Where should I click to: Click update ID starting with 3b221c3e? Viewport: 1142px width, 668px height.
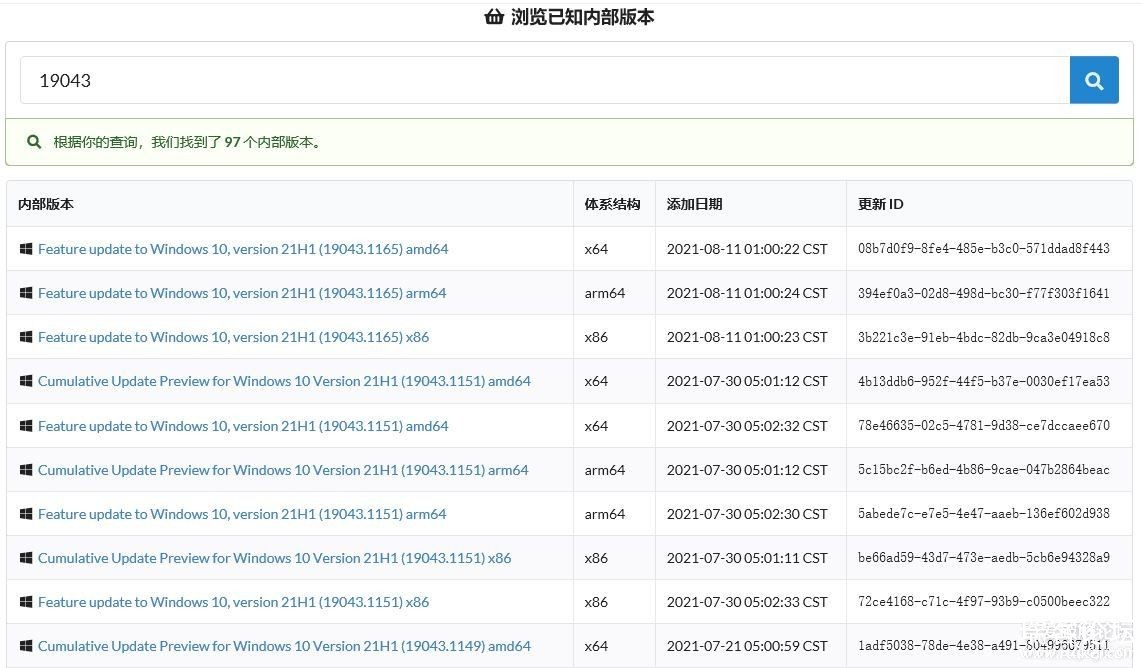pyautogui.click(x=984, y=337)
